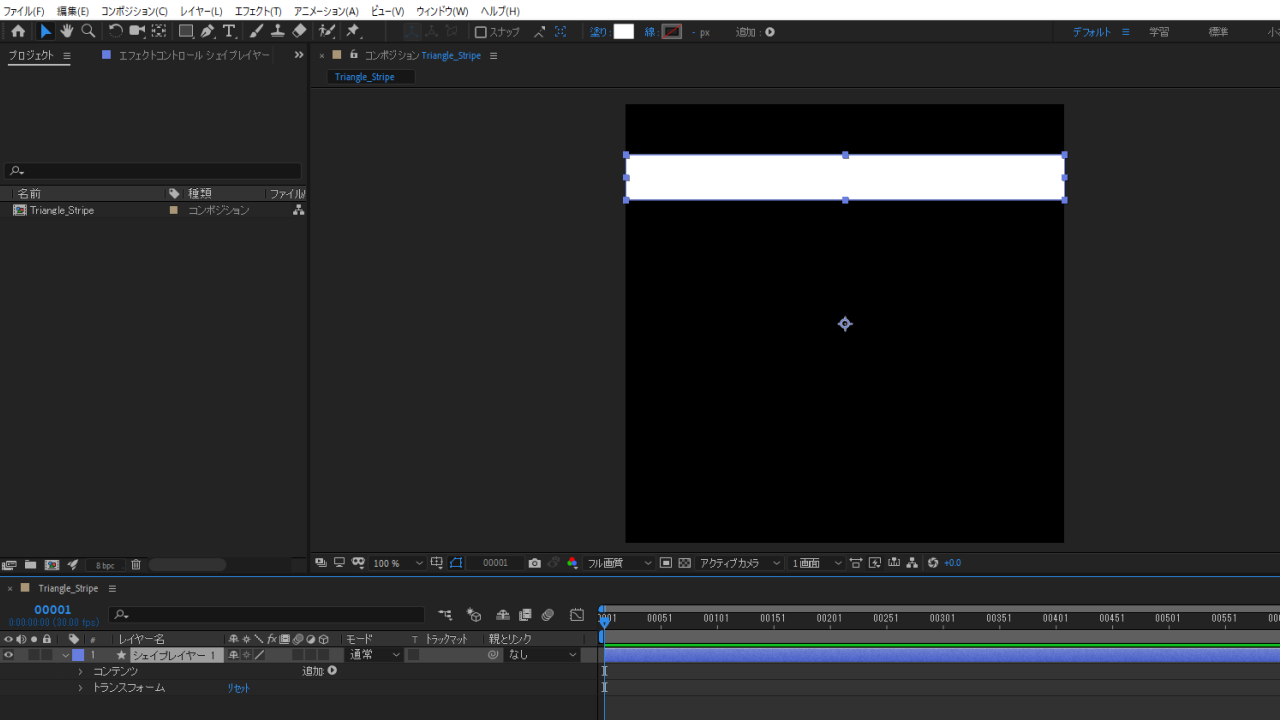Open the エフェクト(T) menu
The width and height of the screenshot is (1280, 720).
(x=258, y=11)
